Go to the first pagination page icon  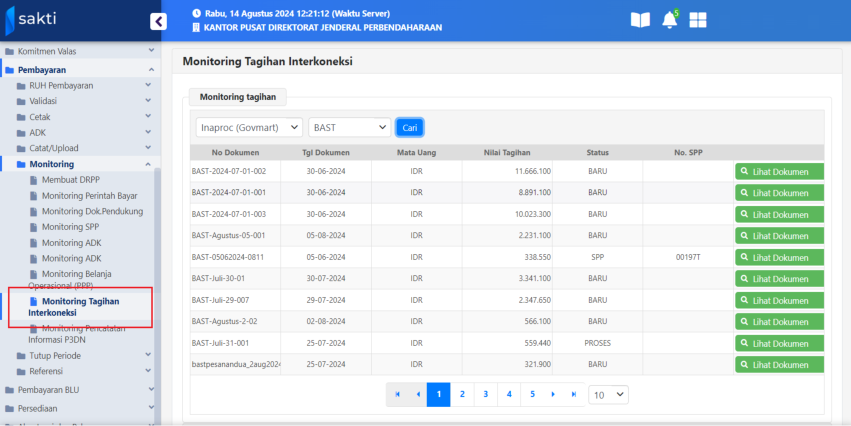[397, 395]
